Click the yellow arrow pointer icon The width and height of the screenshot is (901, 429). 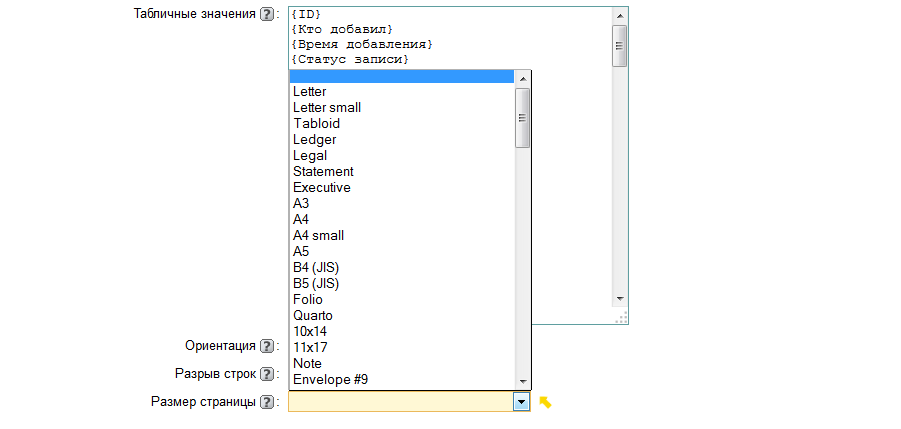point(546,402)
